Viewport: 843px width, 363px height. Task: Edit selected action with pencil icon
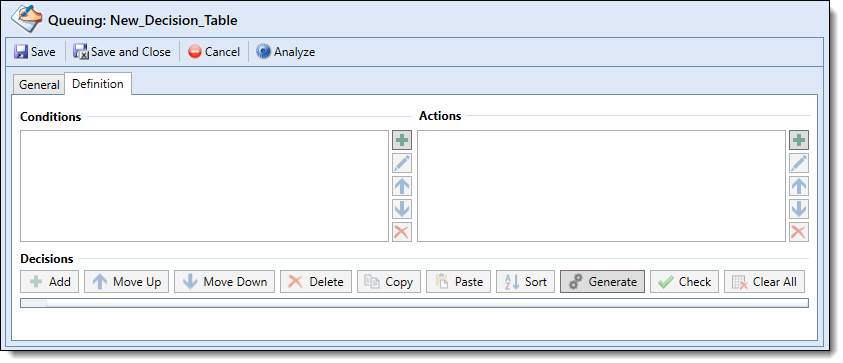799,163
